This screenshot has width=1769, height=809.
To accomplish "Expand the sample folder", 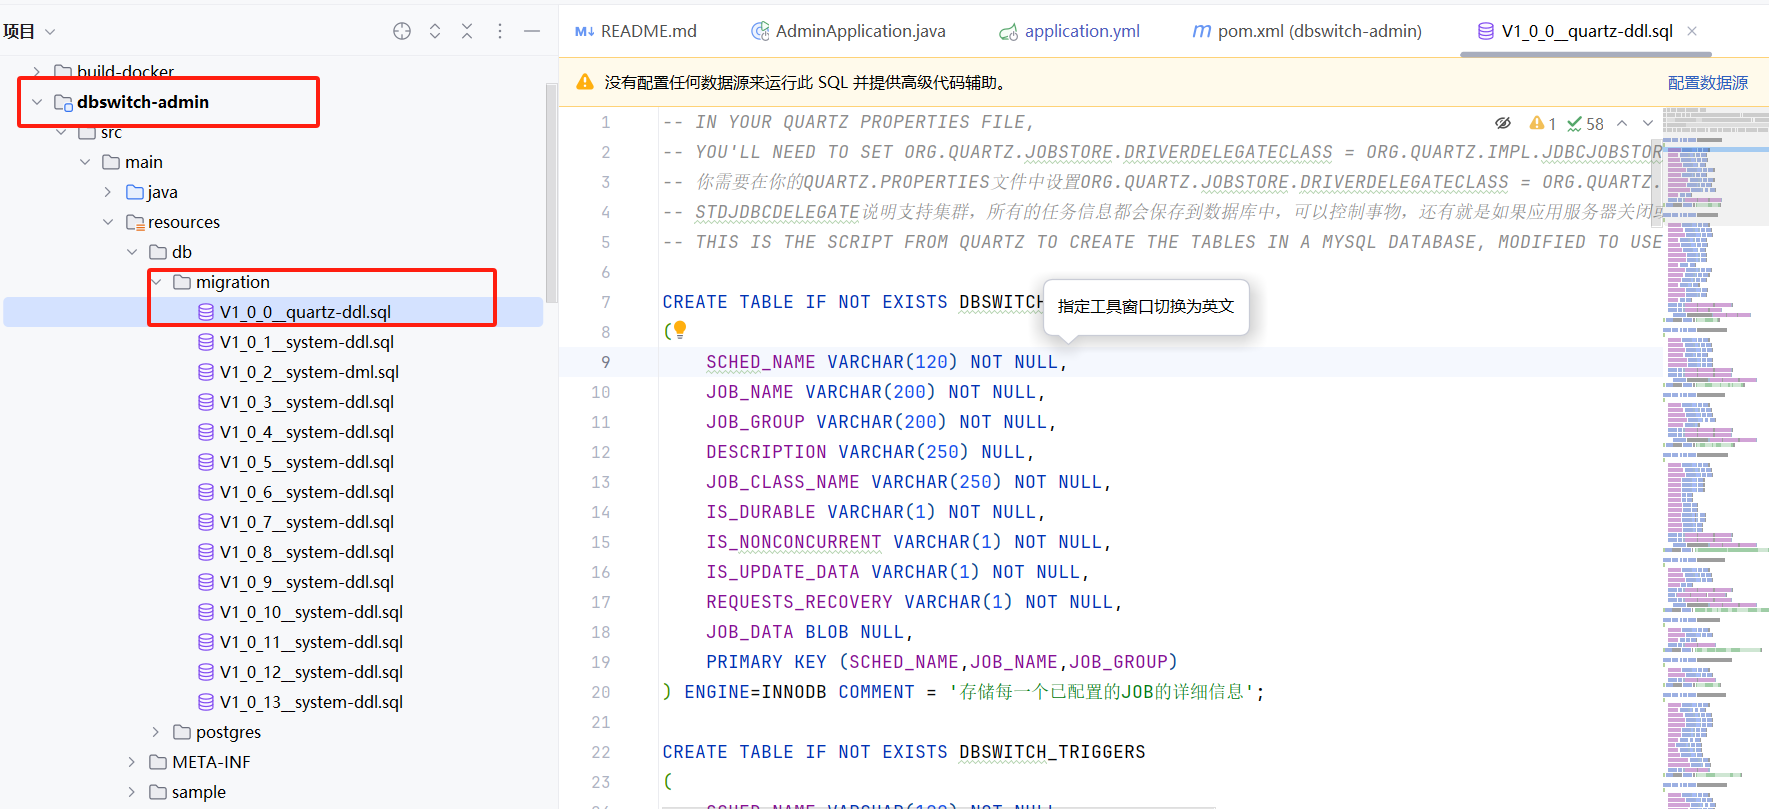I will point(132,792).
